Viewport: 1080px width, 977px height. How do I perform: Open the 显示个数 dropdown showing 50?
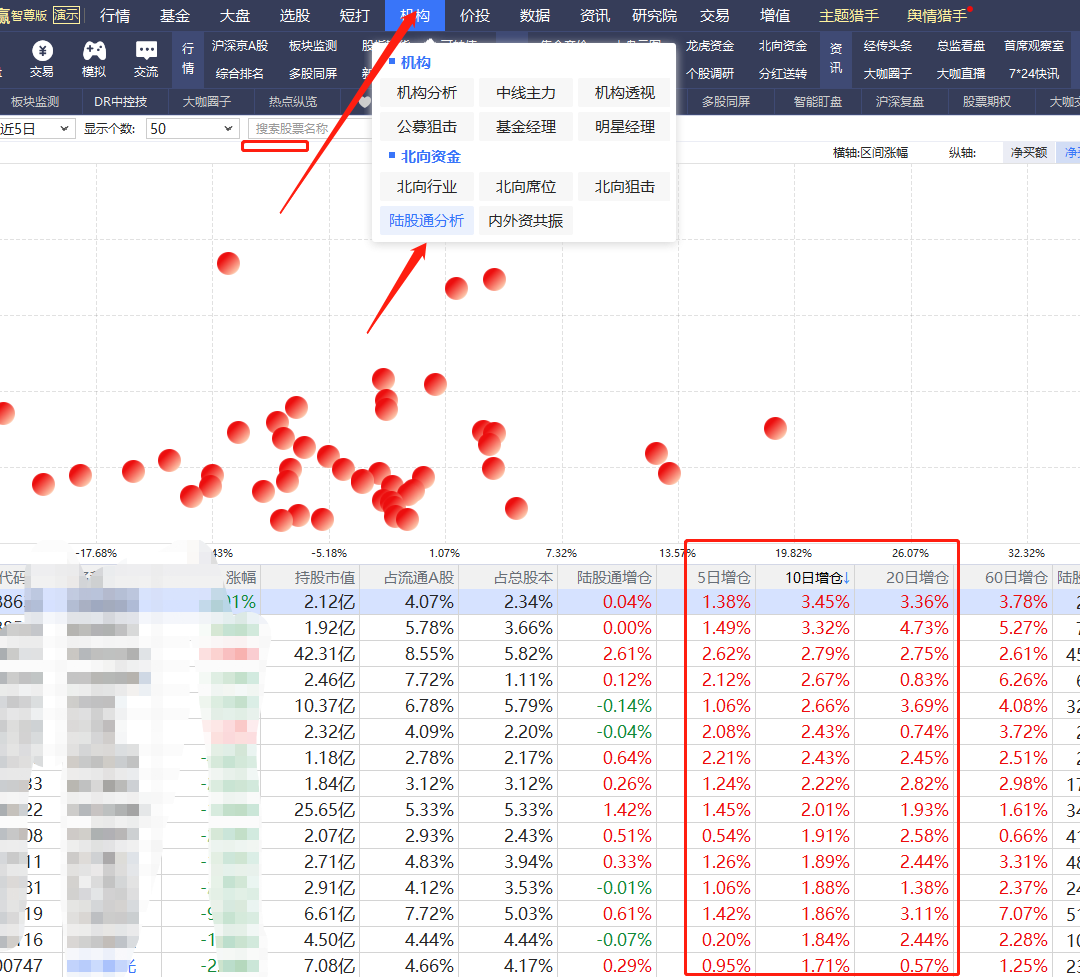pyautogui.click(x=191, y=128)
